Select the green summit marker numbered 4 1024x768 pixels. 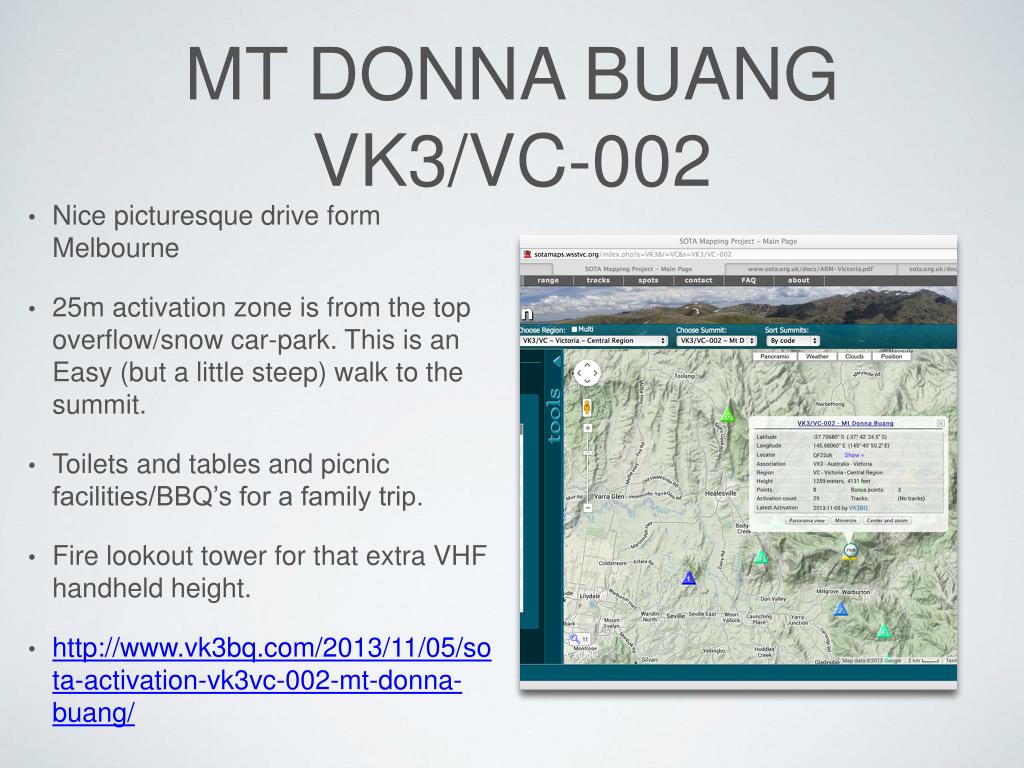click(x=883, y=632)
